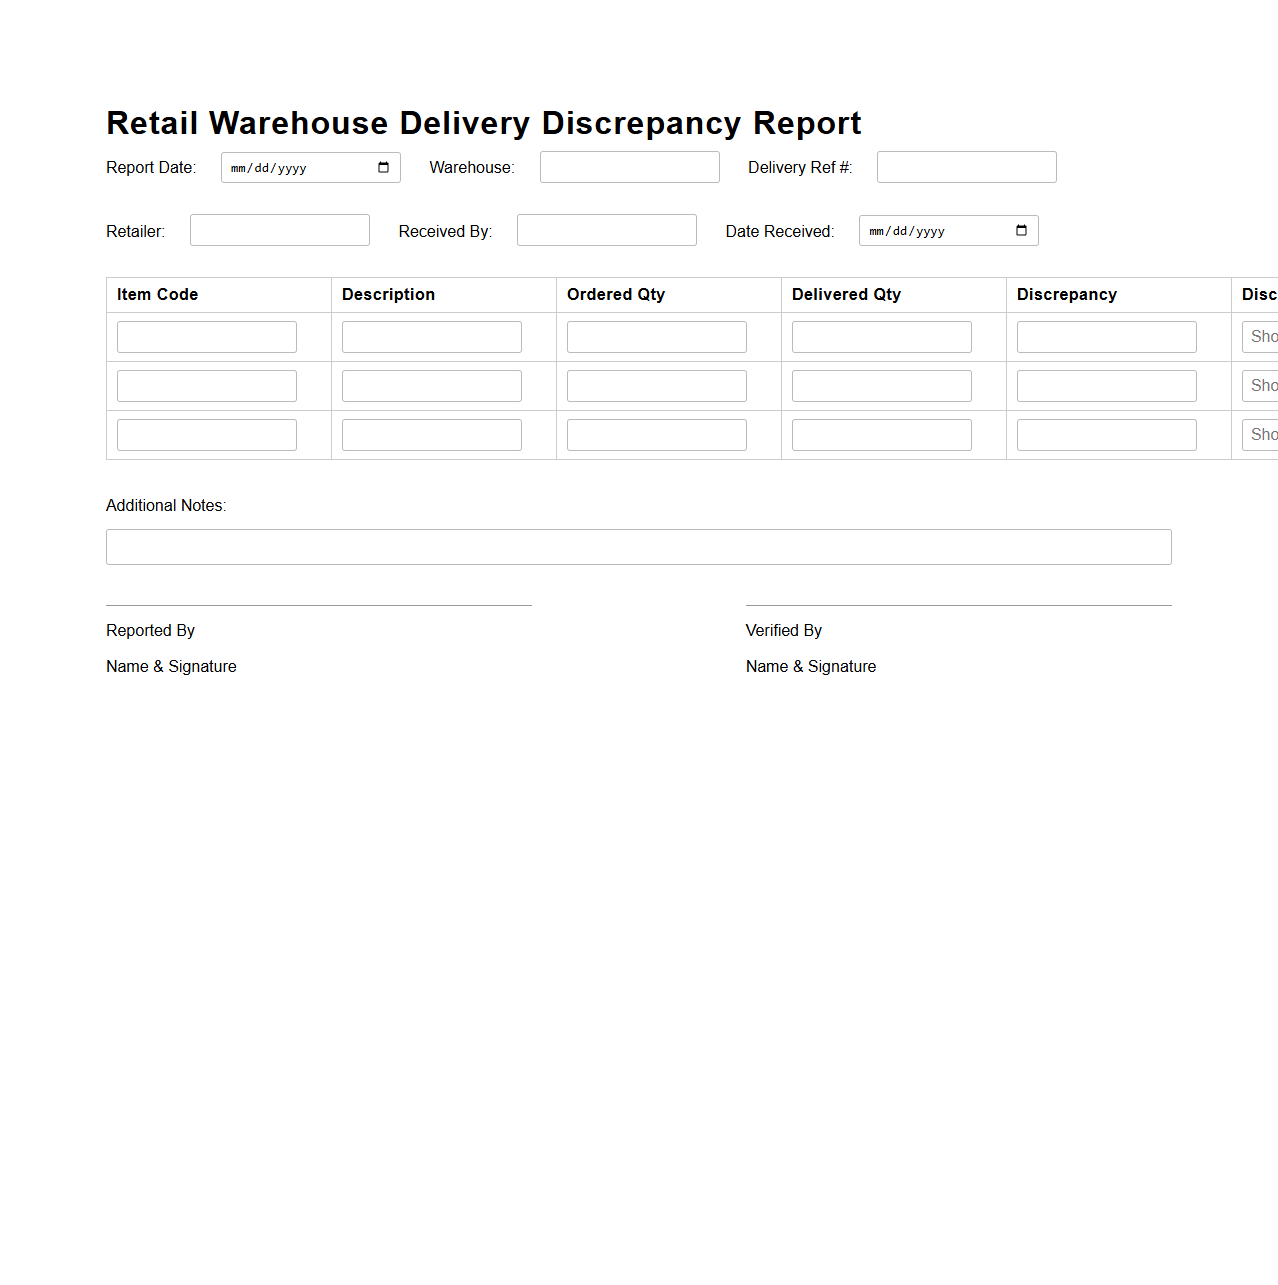Click the Report Date text area
The height and width of the screenshot is (1285, 1278).
coord(290,167)
